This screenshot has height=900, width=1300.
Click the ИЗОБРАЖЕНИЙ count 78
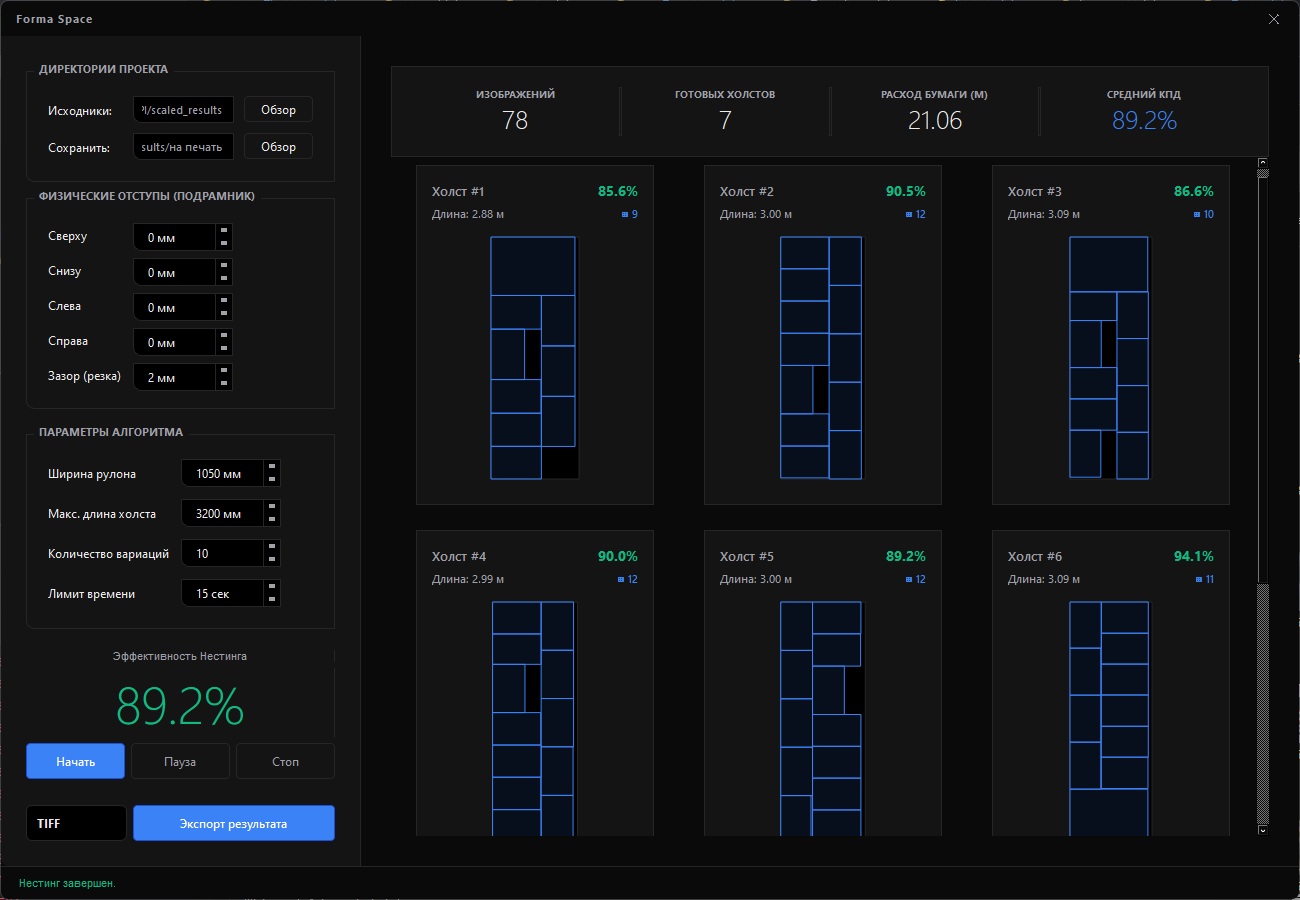pyautogui.click(x=515, y=121)
